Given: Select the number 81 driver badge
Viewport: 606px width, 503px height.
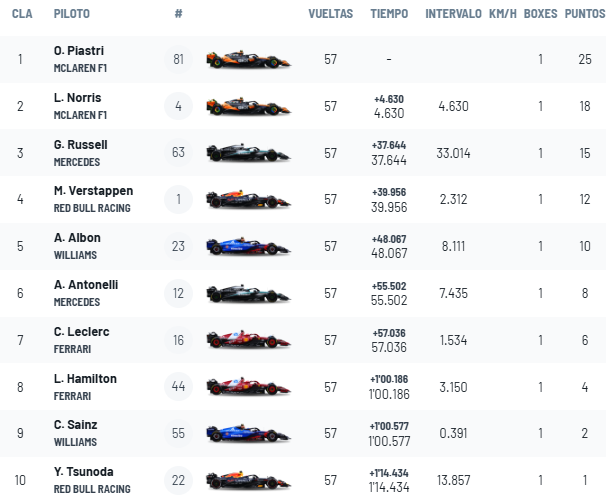Looking at the screenshot, I should point(178,59).
